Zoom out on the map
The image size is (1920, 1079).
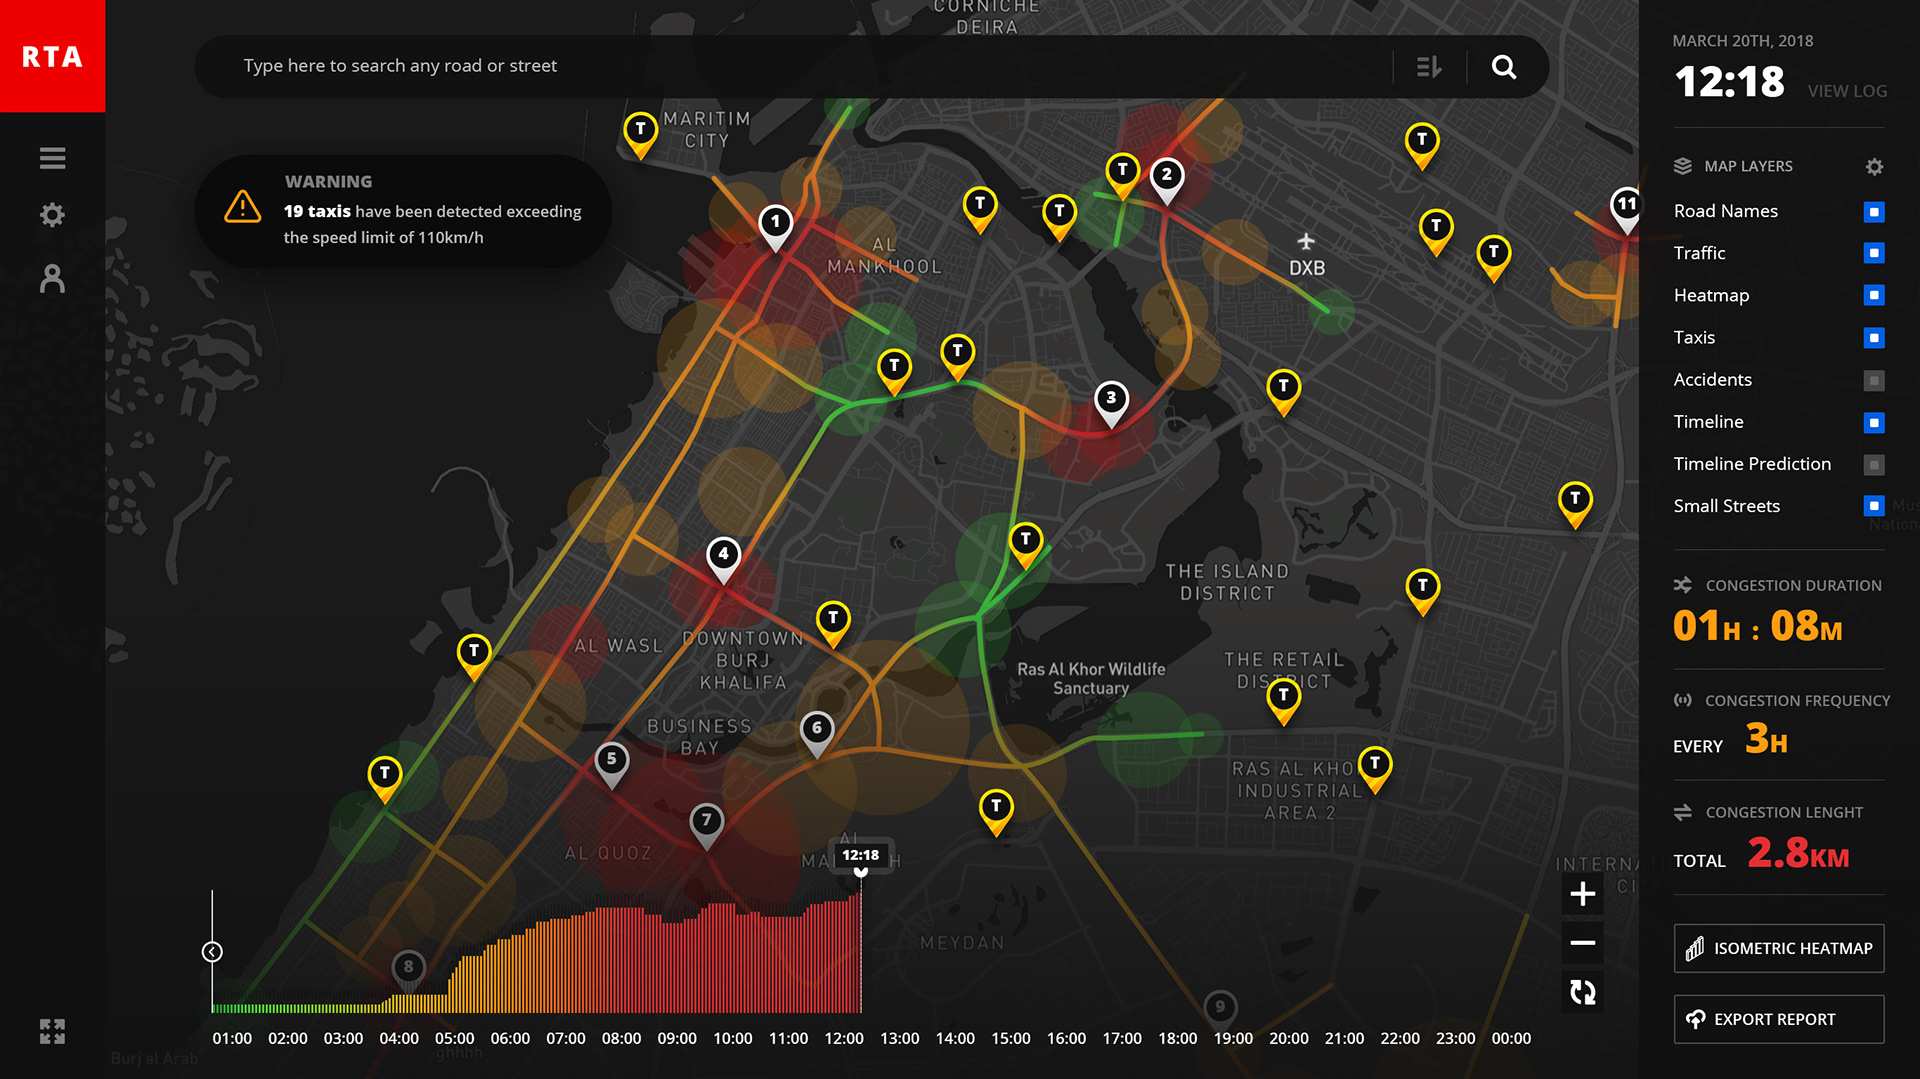[1583, 943]
